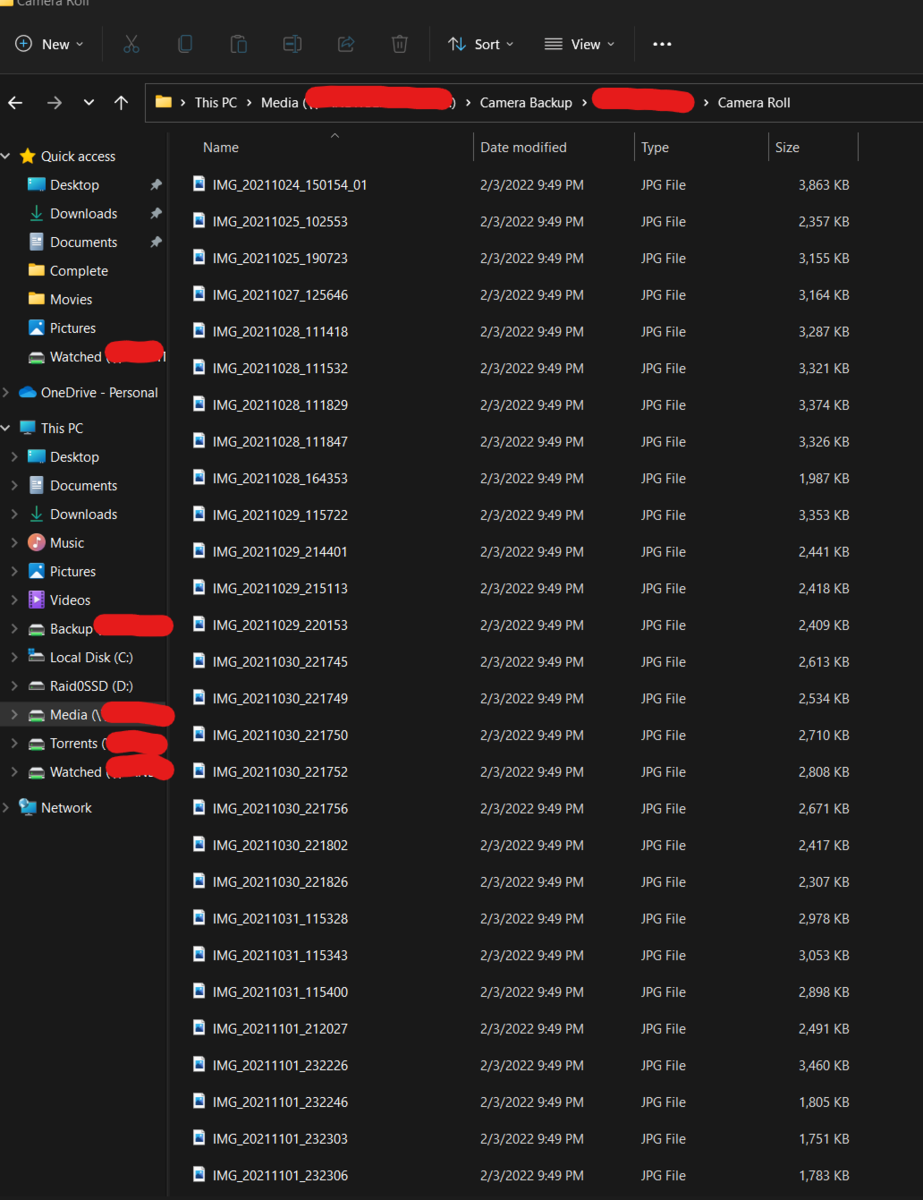This screenshot has width=923, height=1200.
Task: Go back to the previous folder
Action: [x=17, y=100]
